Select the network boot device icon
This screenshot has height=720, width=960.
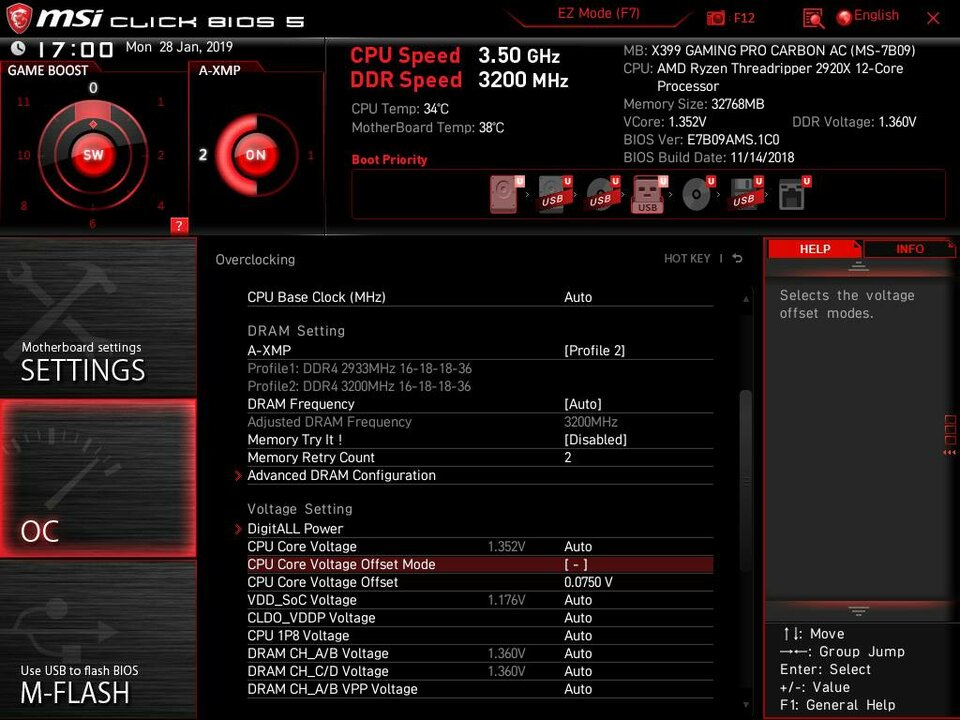point(794,194)
